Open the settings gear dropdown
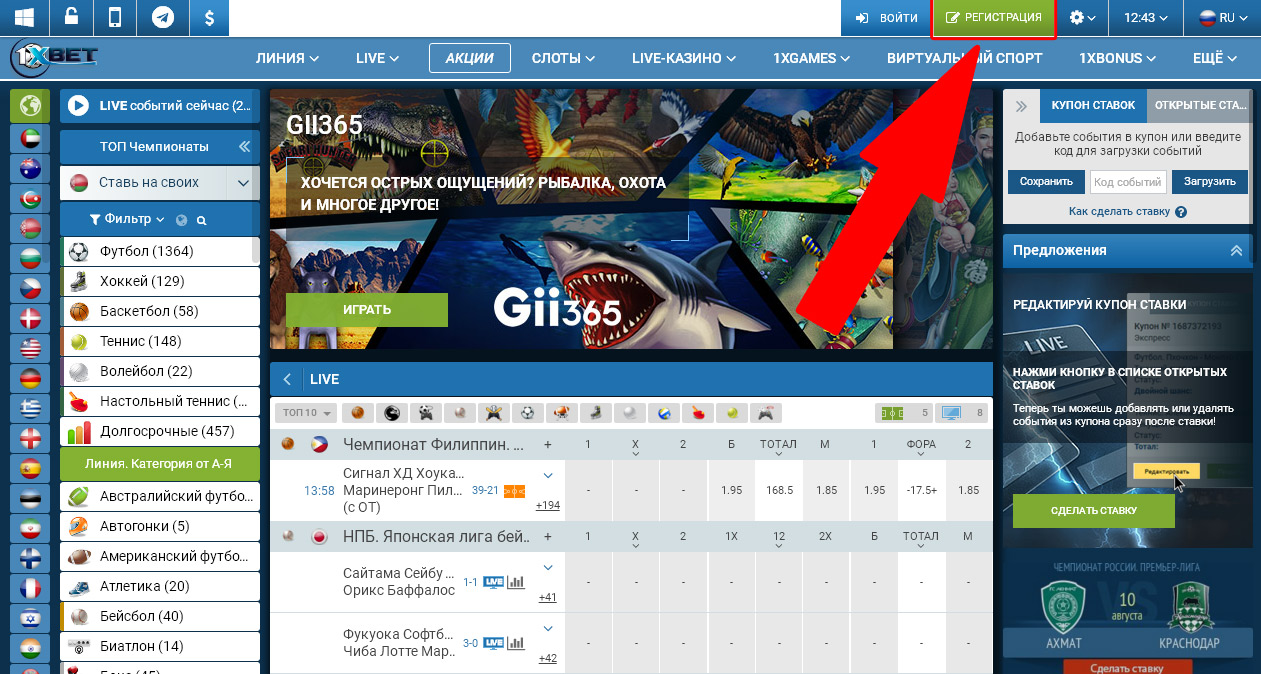 tap(1082, 18)
